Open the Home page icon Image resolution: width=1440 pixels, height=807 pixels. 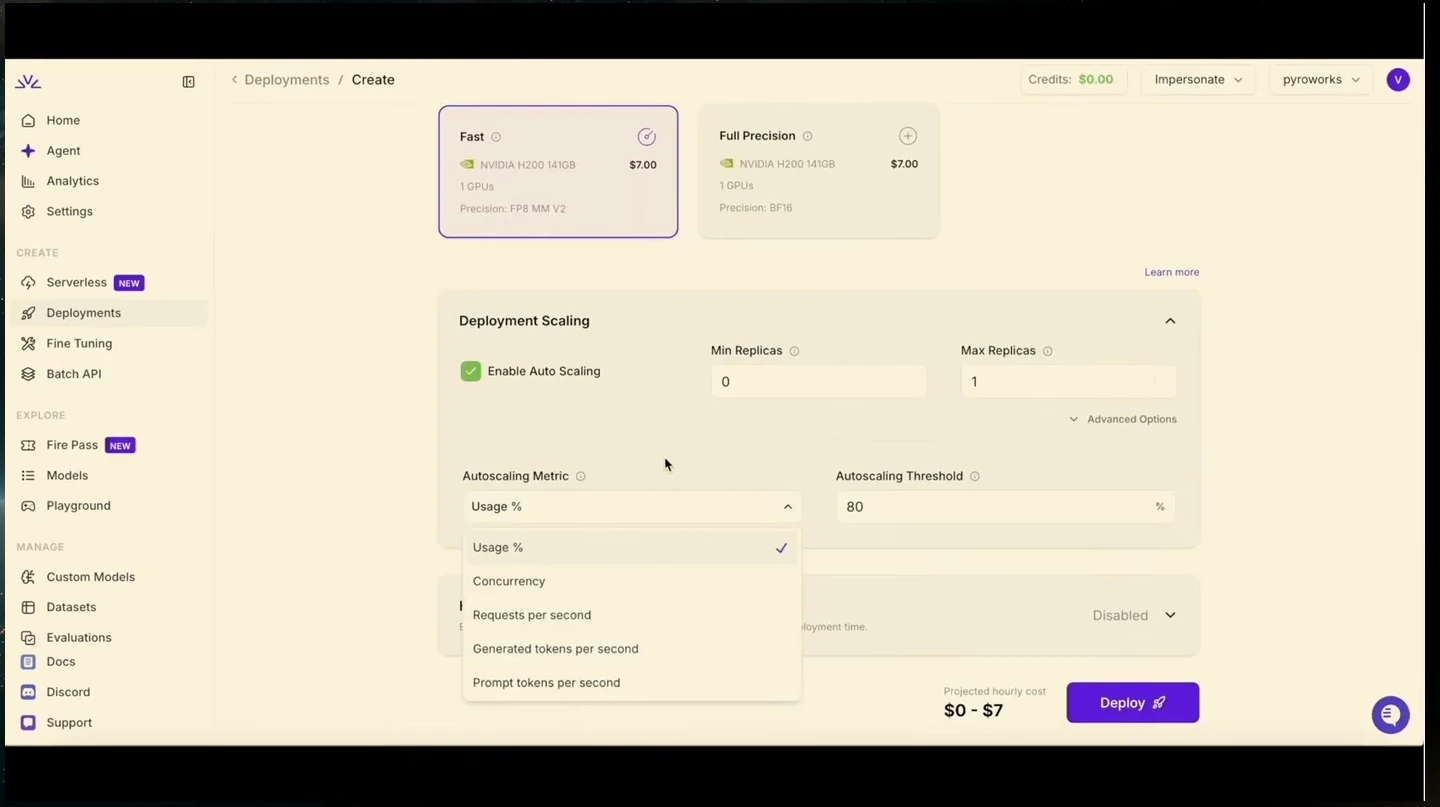pos(28,120)
